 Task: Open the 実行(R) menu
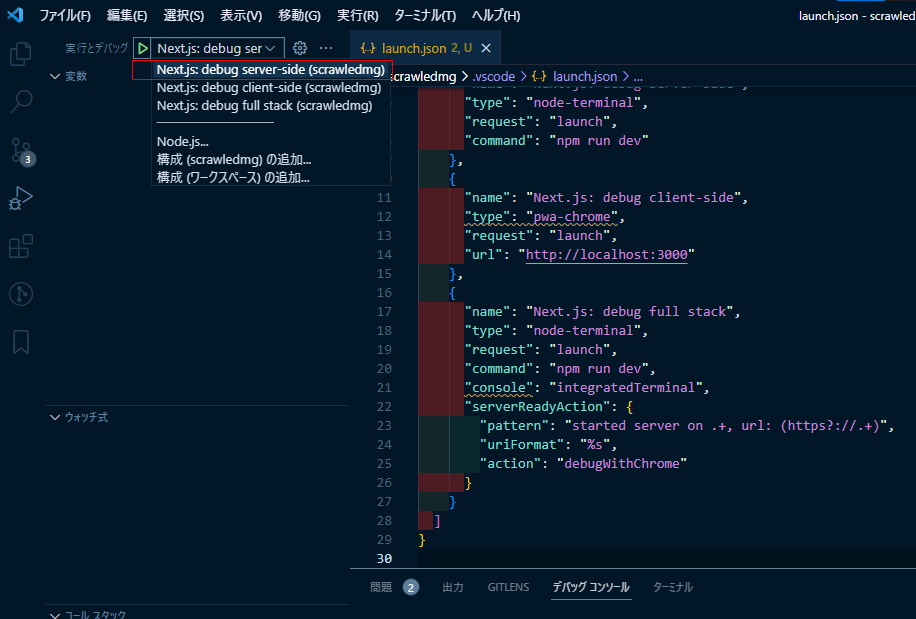[358, 16]
